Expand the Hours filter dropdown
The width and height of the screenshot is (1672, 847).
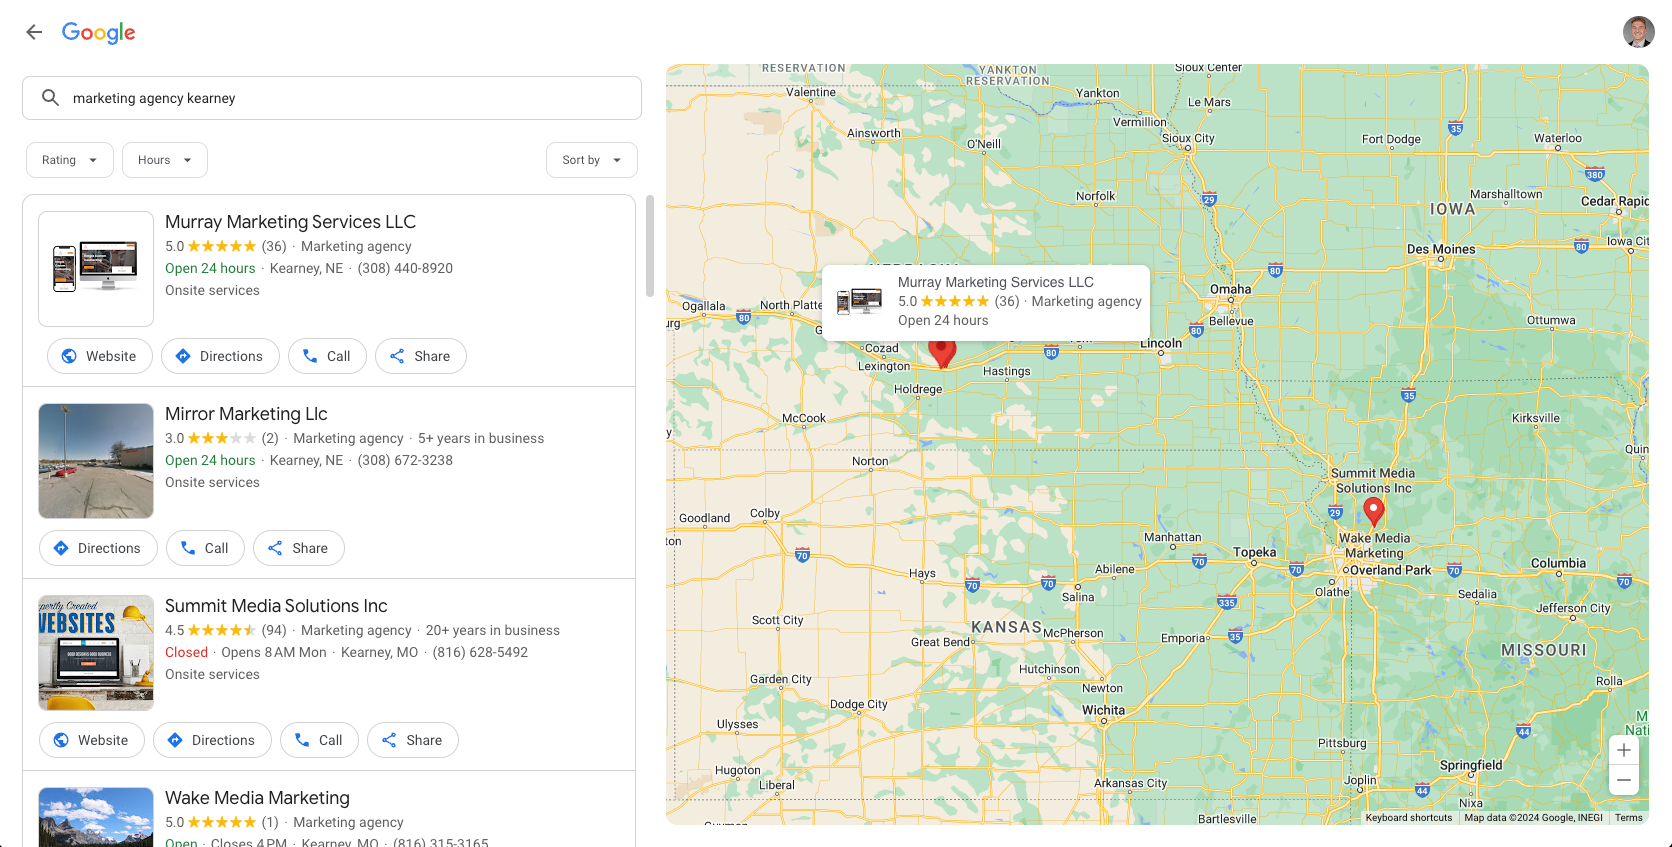(164, 160)
